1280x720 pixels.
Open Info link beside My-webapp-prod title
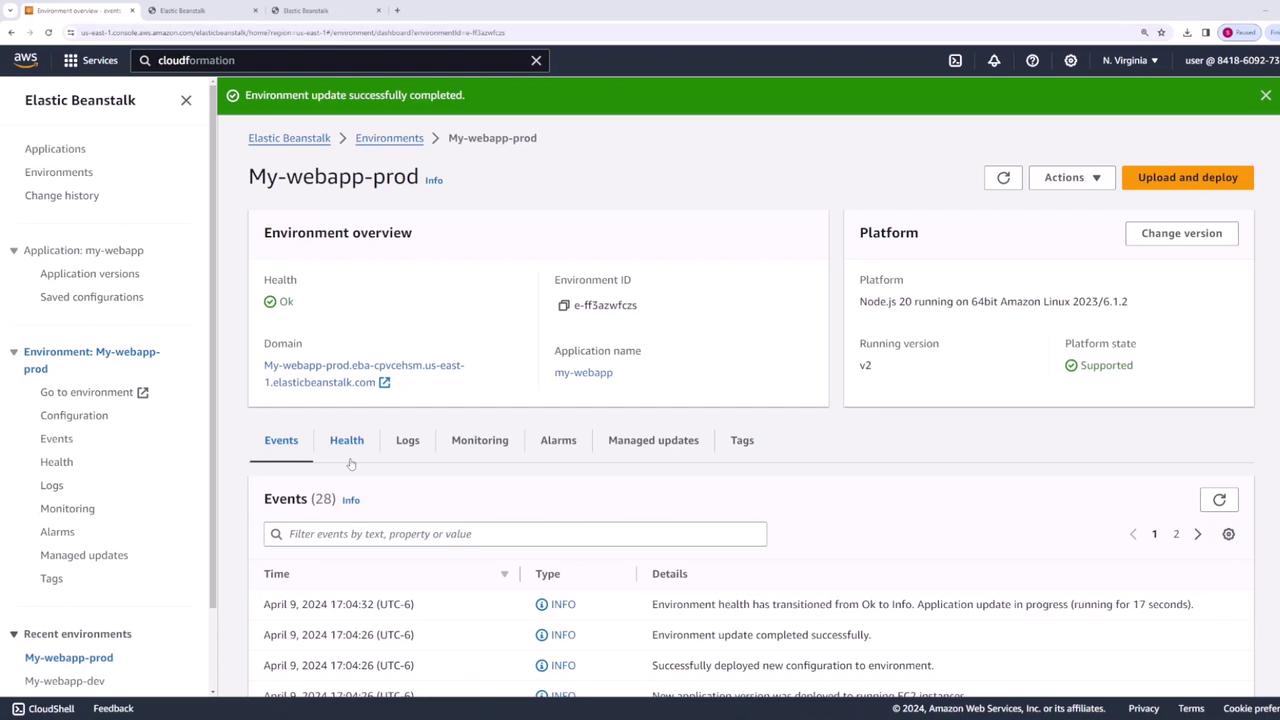(x=434, y=180)
